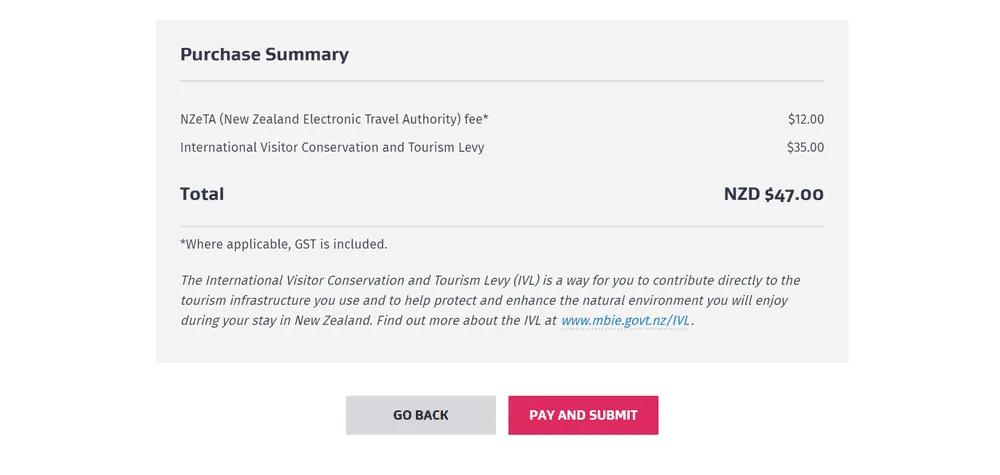Click the GO BACK button
The width and height of the screenshot is (1000, 475).
[x=420, y=415]
